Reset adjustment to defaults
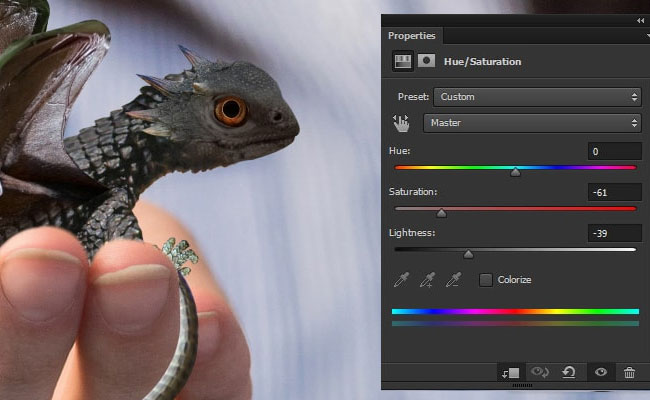This screenshot has width=650, height=400. (x=569, y=372)
